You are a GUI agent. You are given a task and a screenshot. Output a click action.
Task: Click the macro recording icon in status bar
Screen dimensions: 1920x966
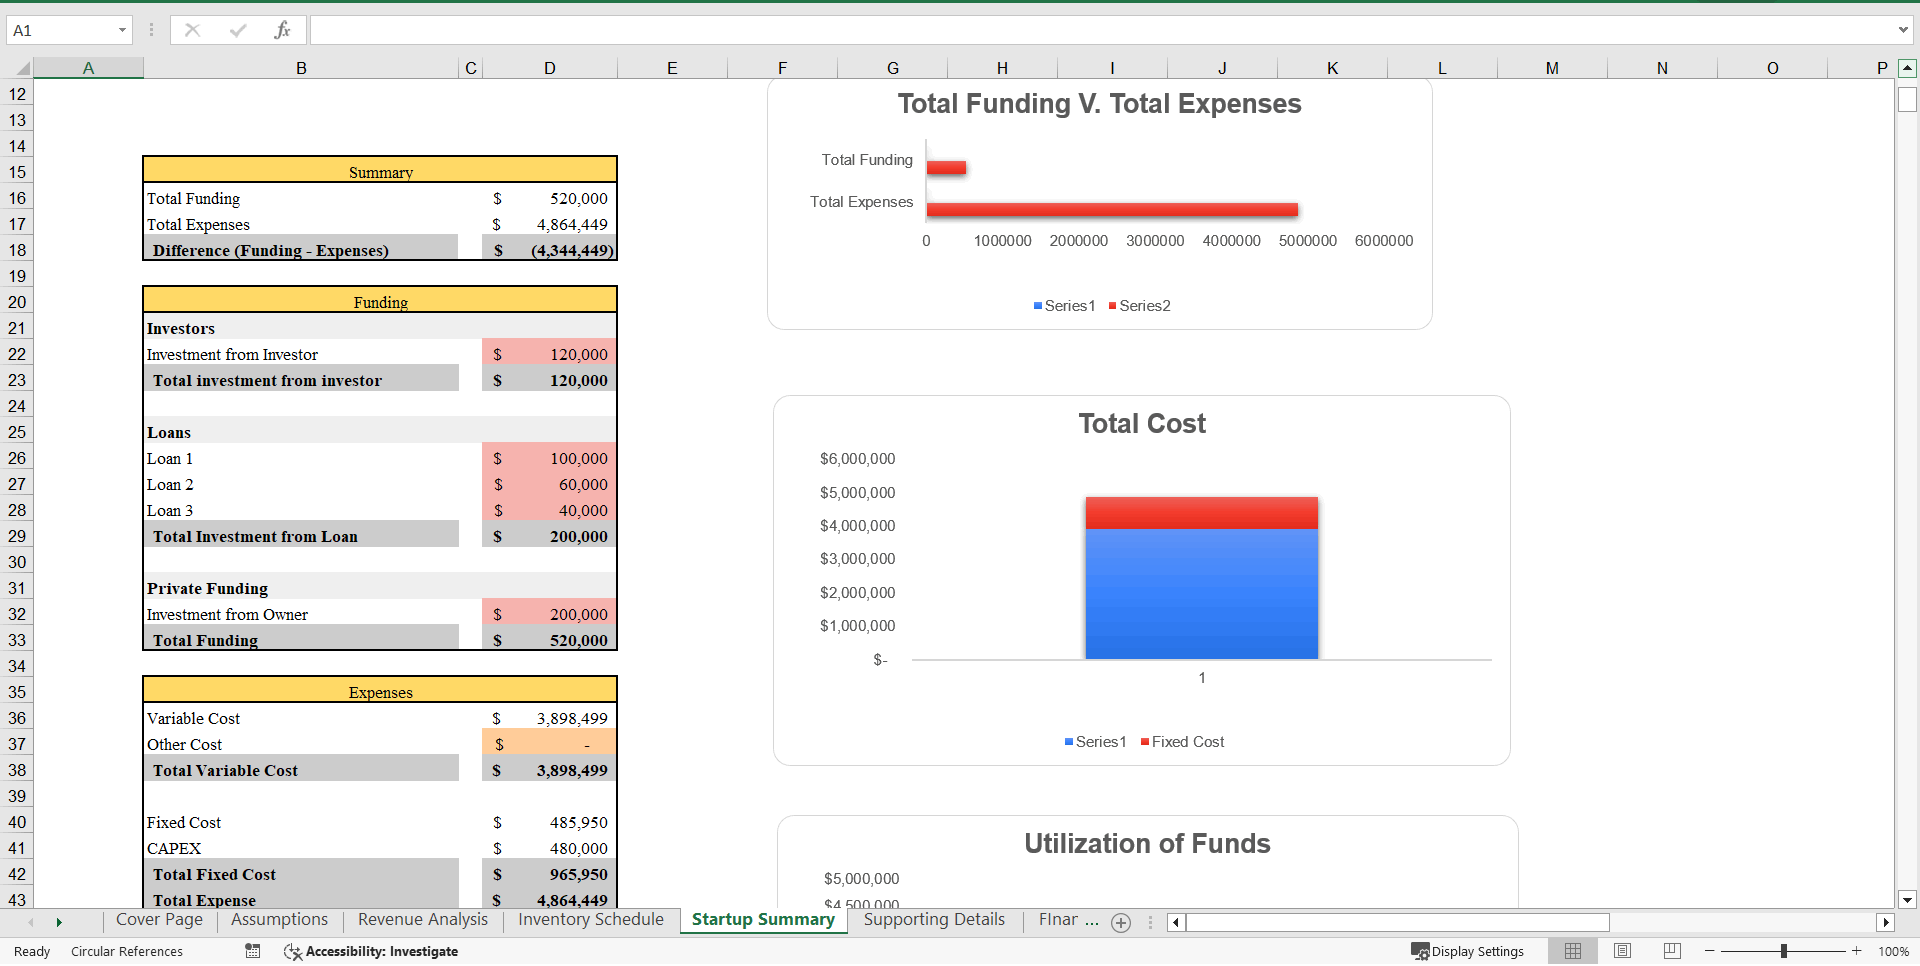(x=253, y=951)
